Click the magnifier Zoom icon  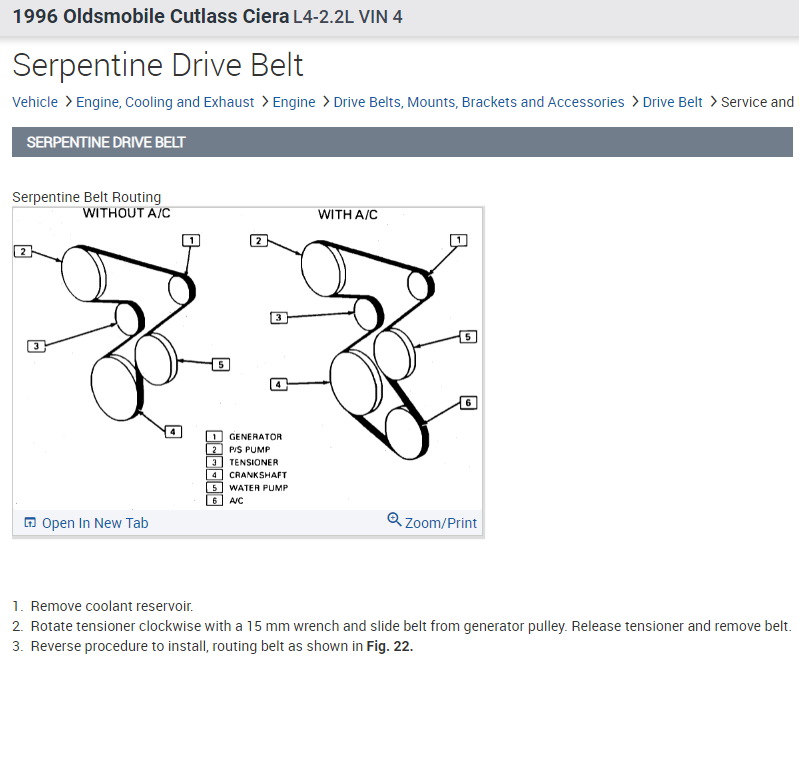[394, 519]
